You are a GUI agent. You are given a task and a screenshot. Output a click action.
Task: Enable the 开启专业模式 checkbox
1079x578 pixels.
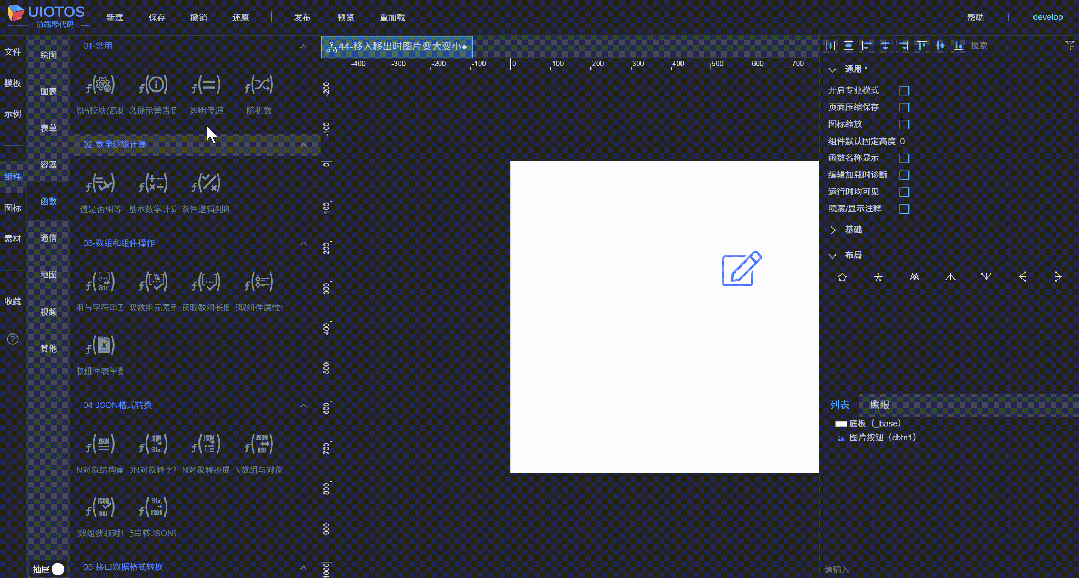coord(904,90)
